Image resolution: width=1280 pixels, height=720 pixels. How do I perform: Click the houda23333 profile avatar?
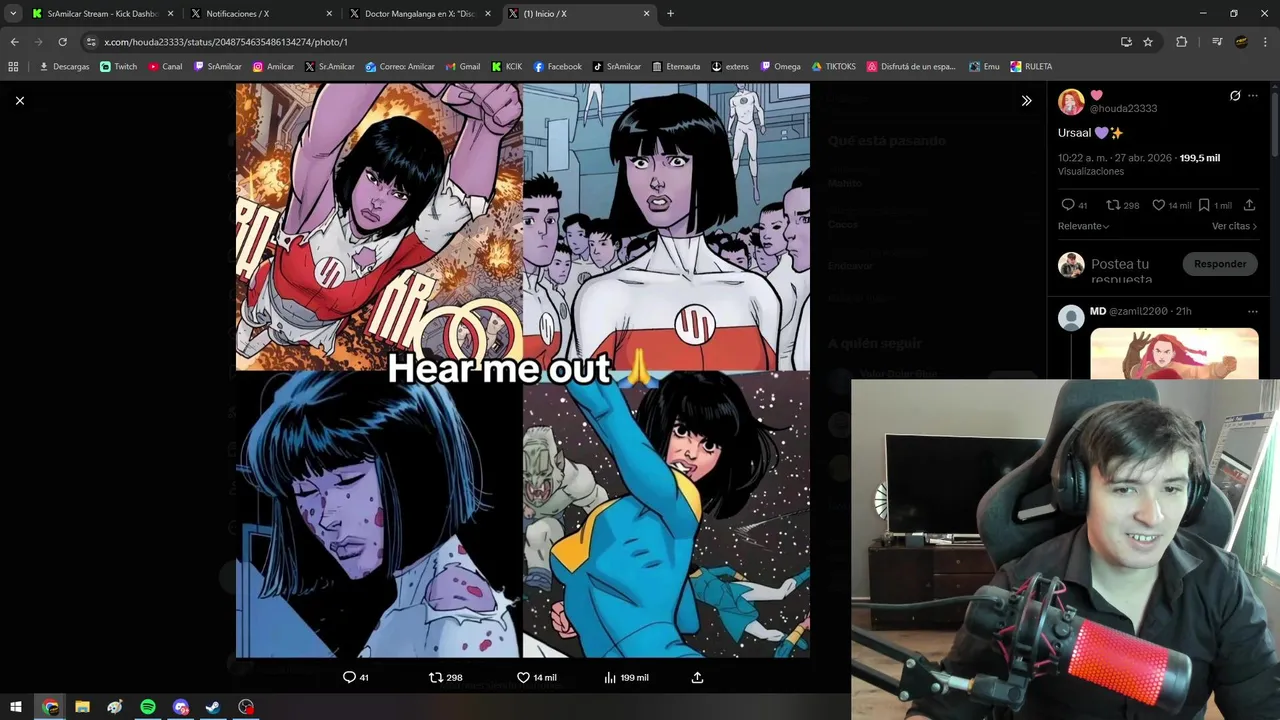click(1071, 101)
